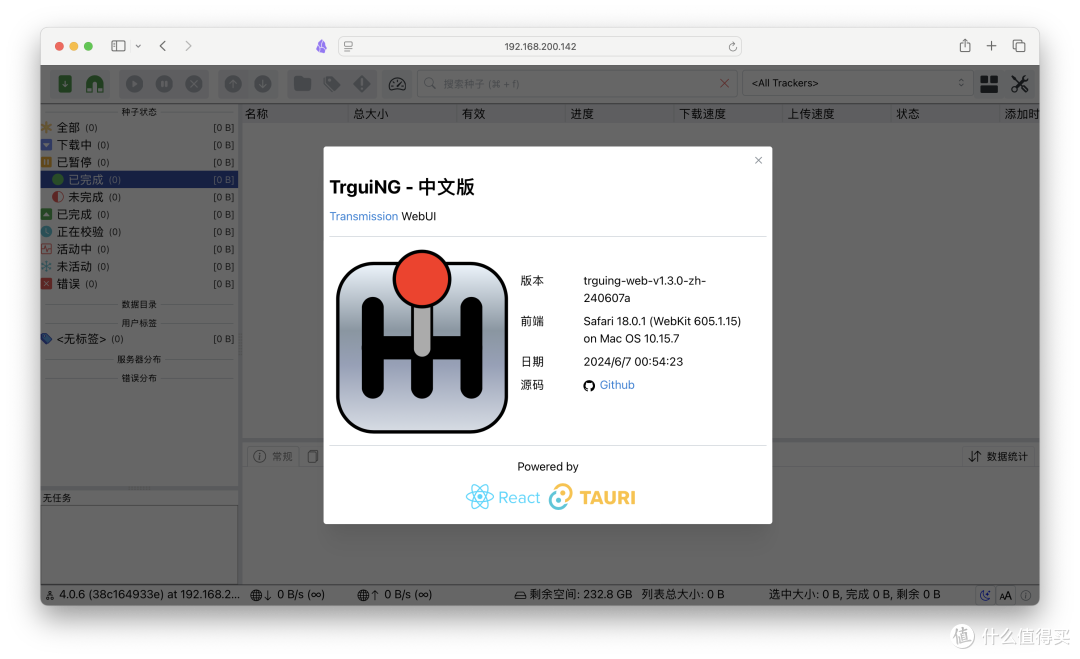Click the gear-shift app logo image
Image resolution: width=1080 pixels, height=659 pixels.
coord(422,342)
